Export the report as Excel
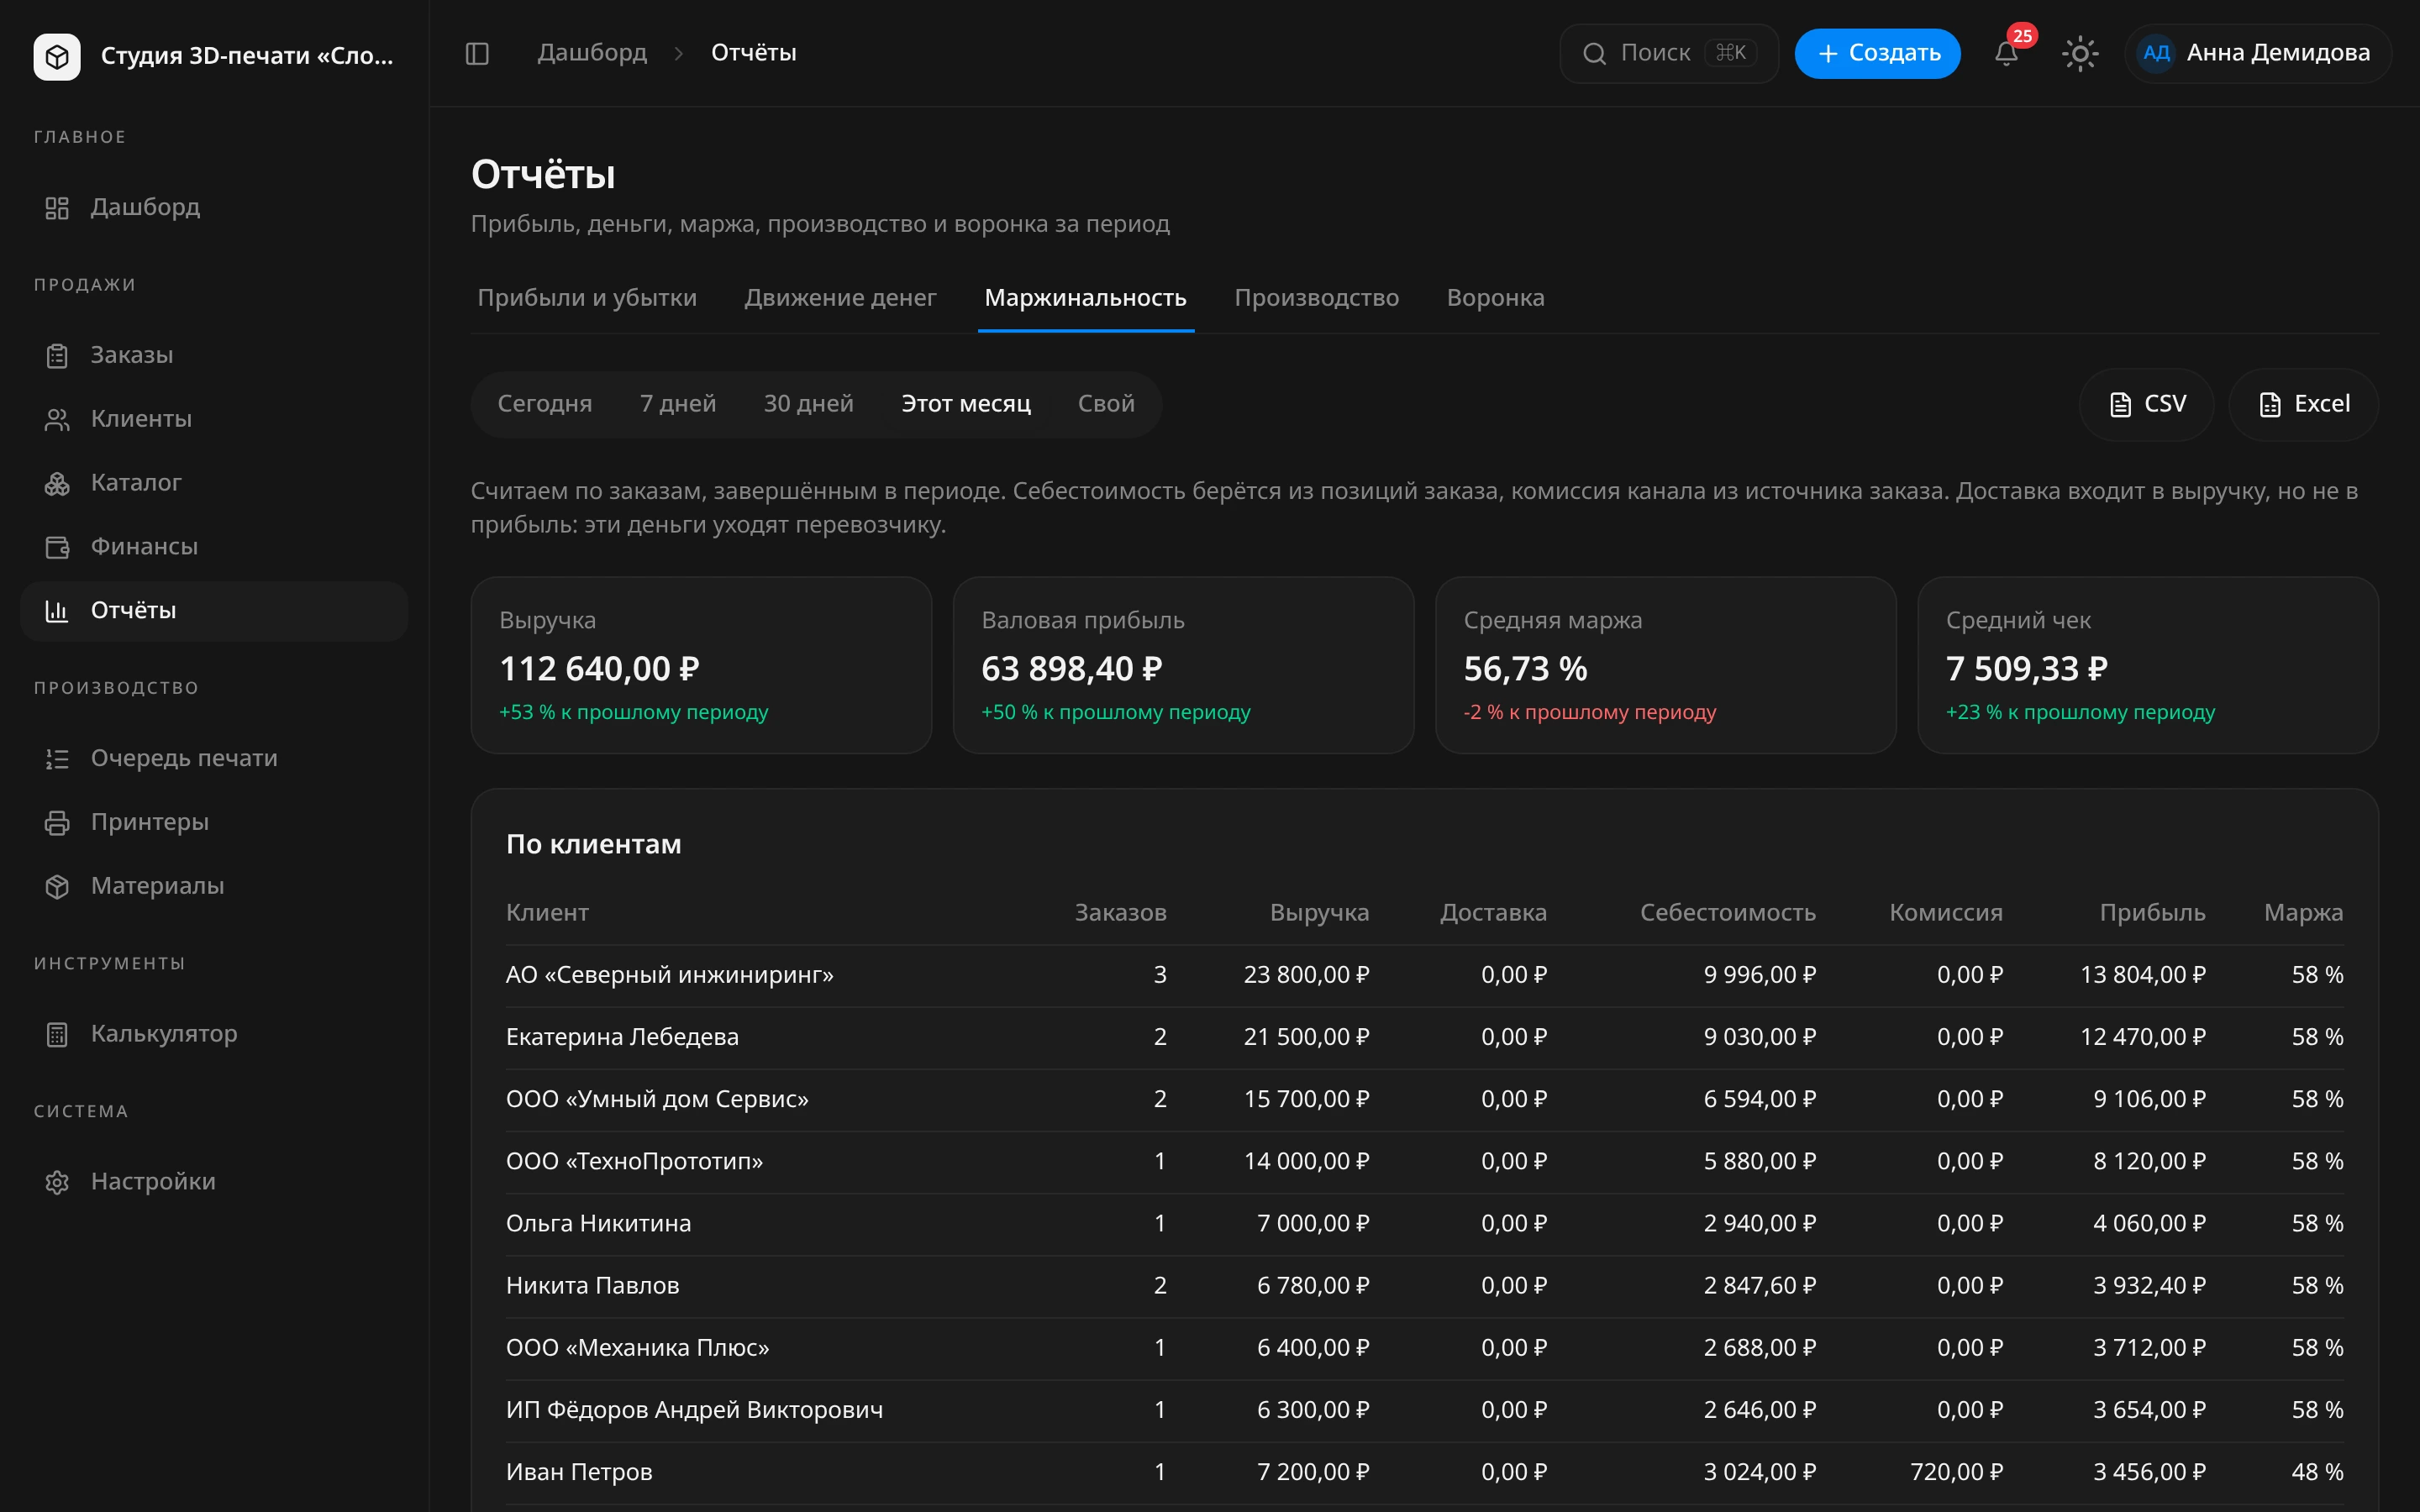Image resolution: width=2420 pixels, height=1512 pixels. coord(2303,404)
